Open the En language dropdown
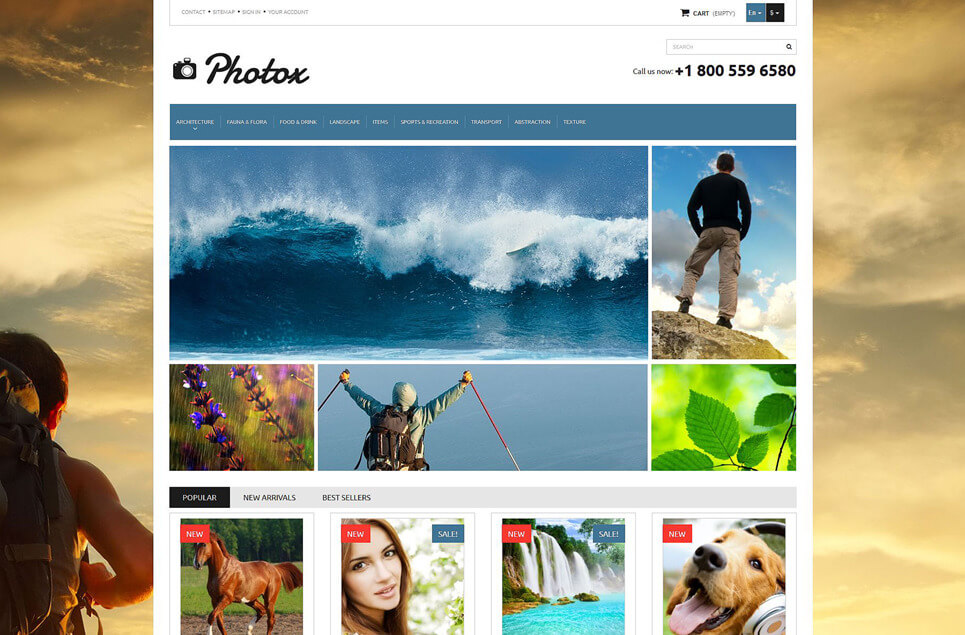The height and width of the screenshot is (635, 965). [755, 13]
